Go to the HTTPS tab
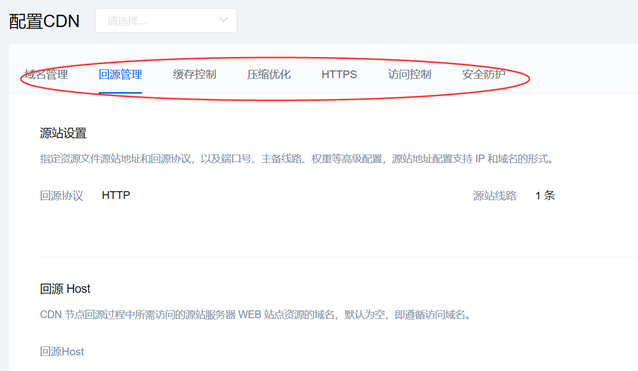The height and width of the screenshot is (371, 638). click(x=339, y=74)
